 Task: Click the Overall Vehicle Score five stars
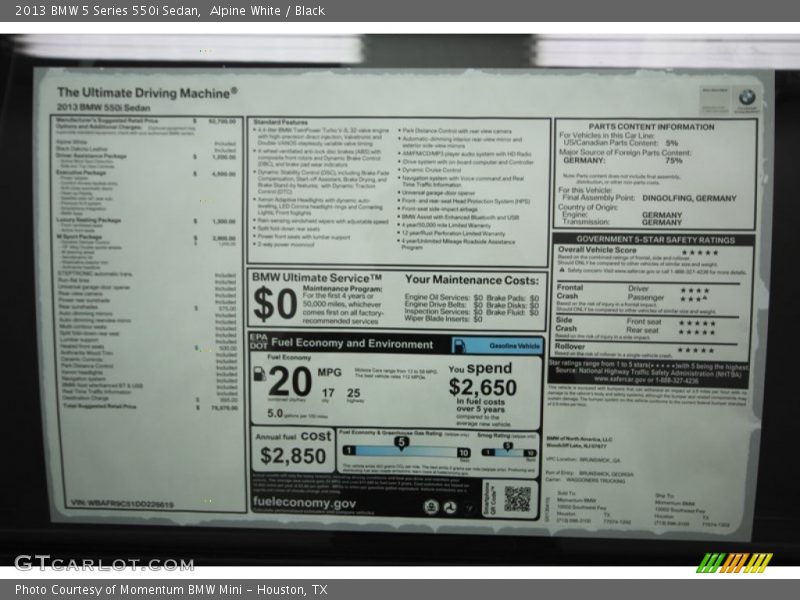[x=700, y=253]
